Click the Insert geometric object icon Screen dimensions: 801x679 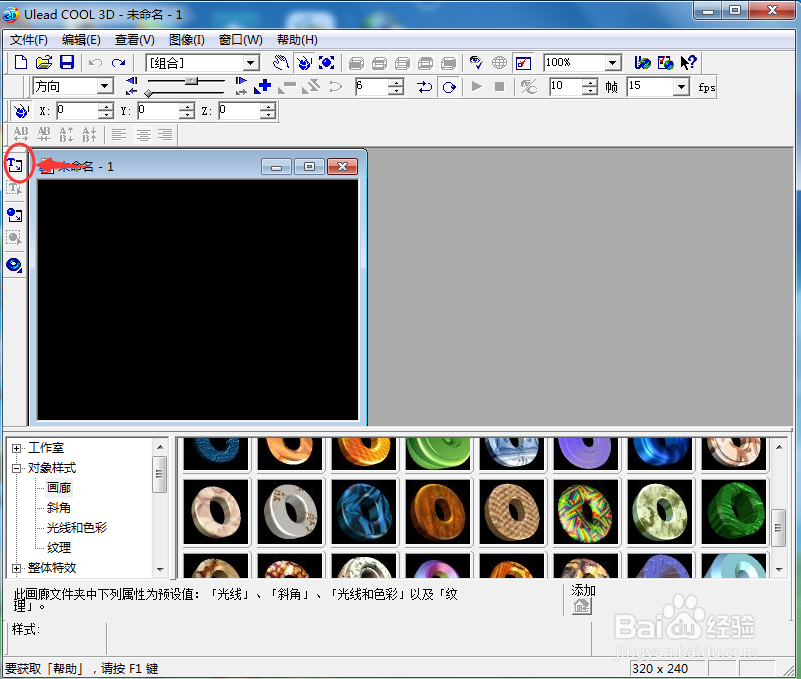point(14,265)
